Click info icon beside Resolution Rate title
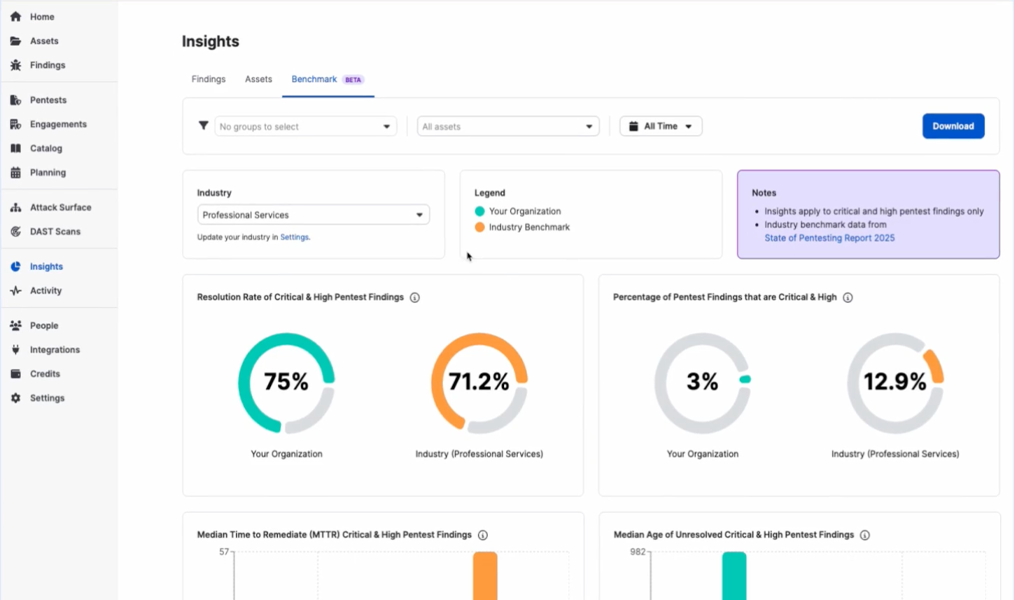1014x600 pixels. (x=415, y=298)
